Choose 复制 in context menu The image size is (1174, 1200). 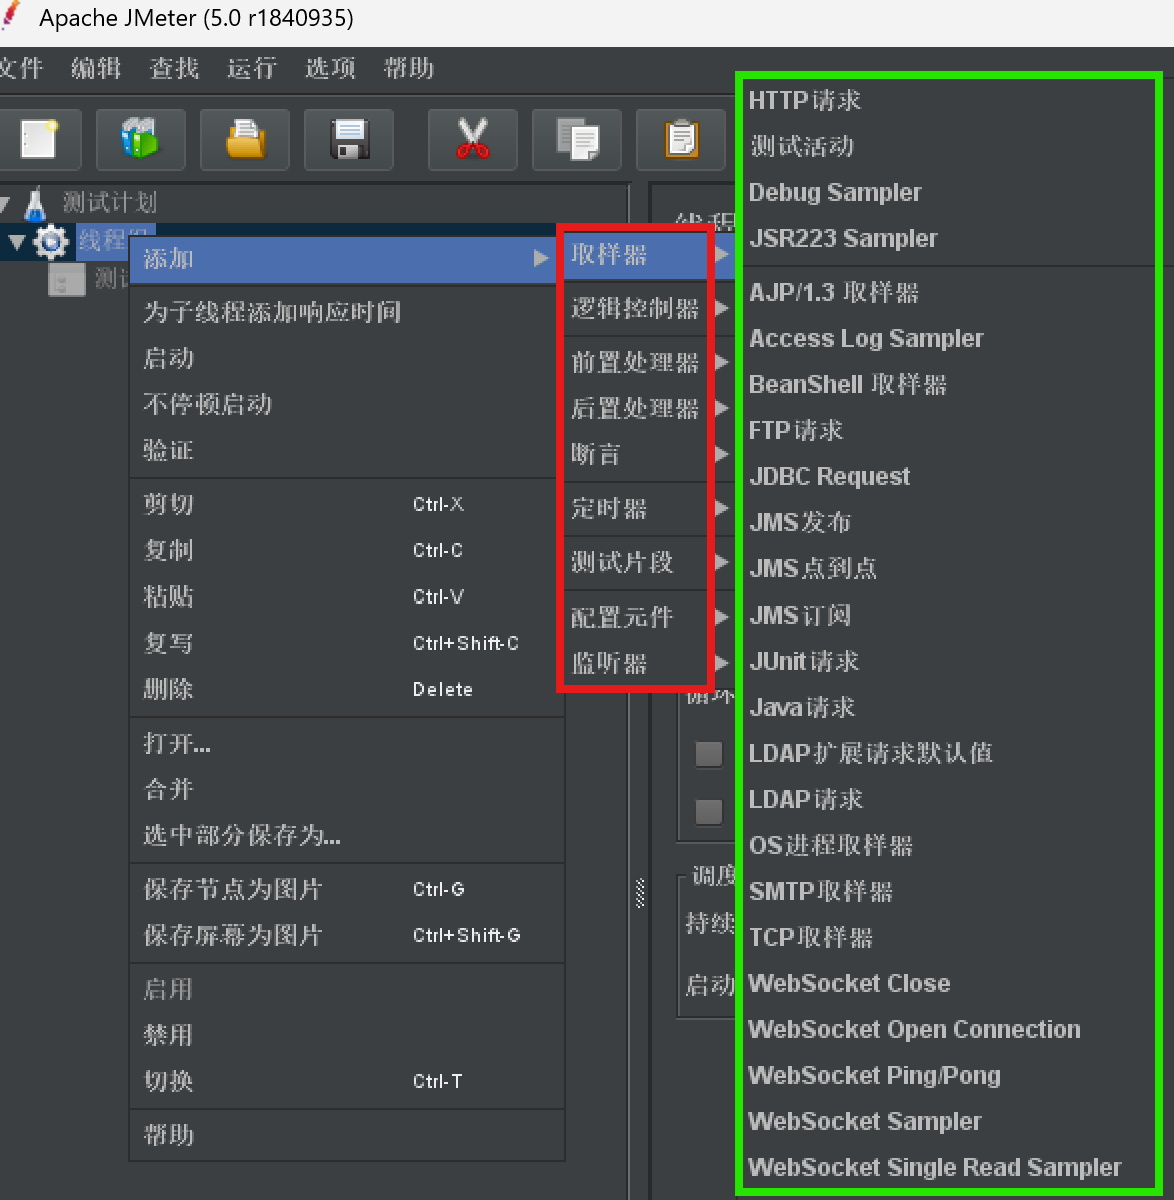(x=346, y=550)
